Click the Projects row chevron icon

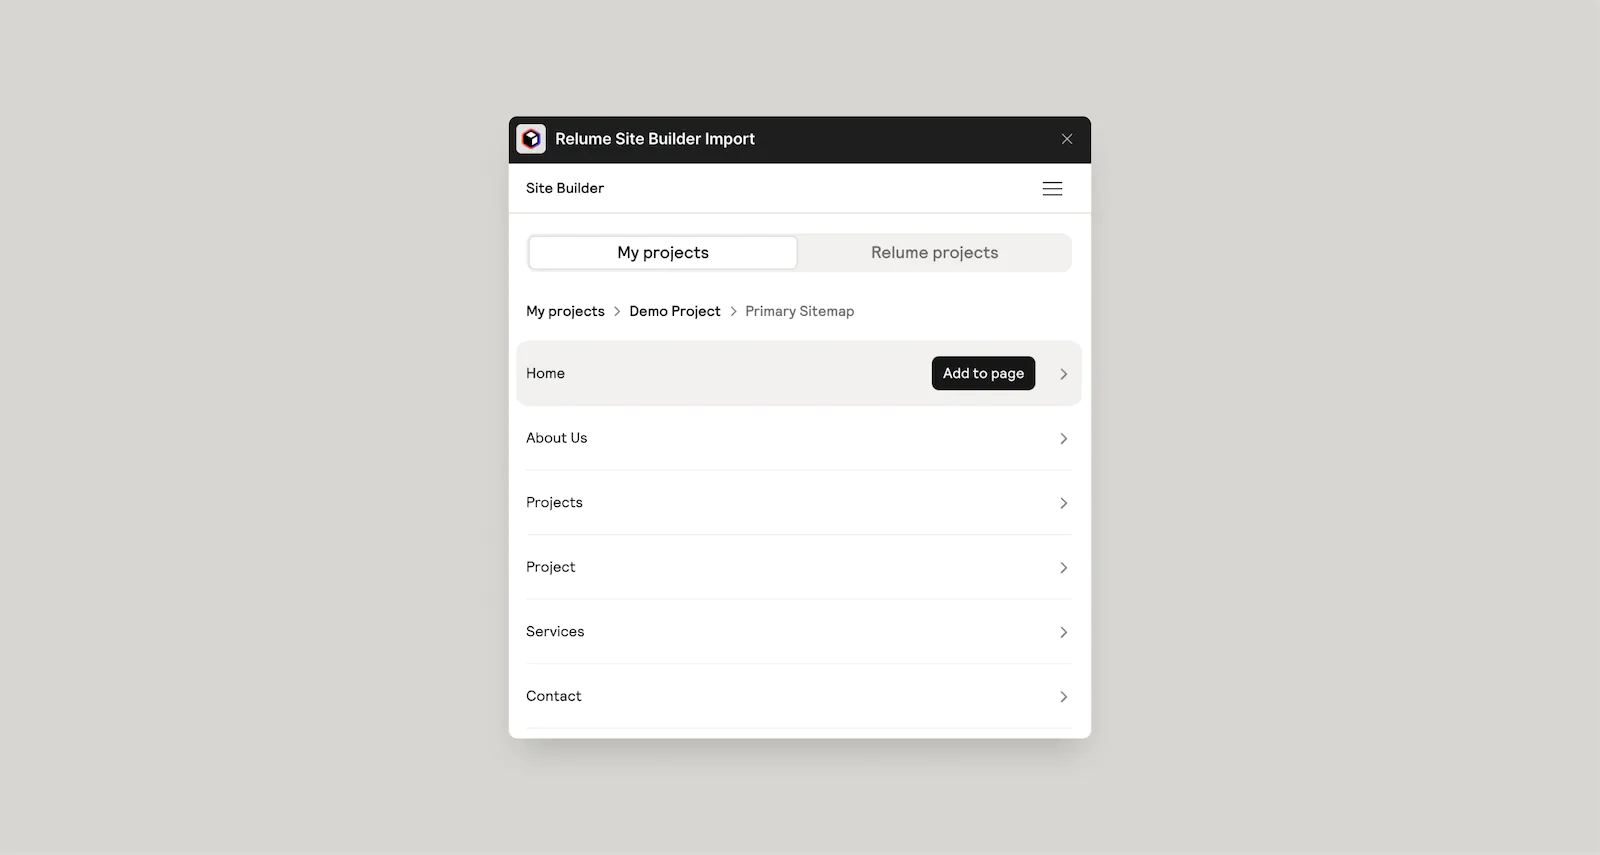(1063, 503)
